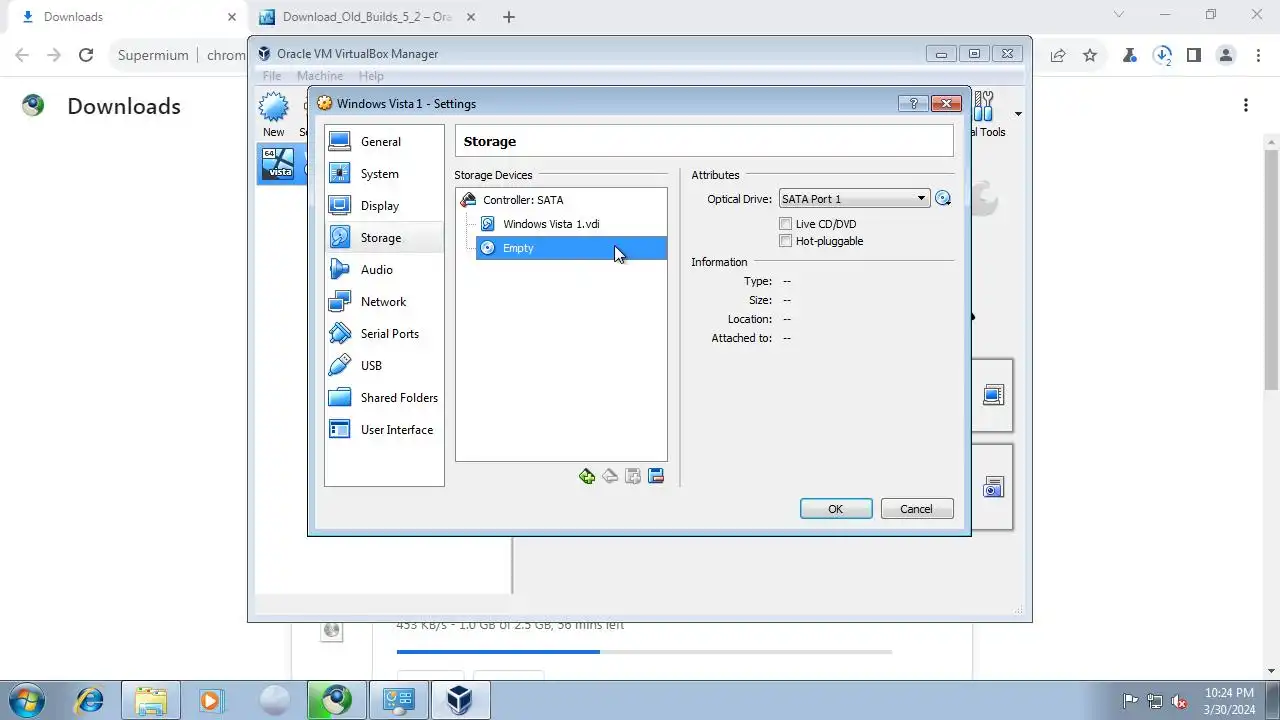Open the Help menu in VirtualBox Manager
This screenshot has width=1280, height=720.
click(371, 76)
